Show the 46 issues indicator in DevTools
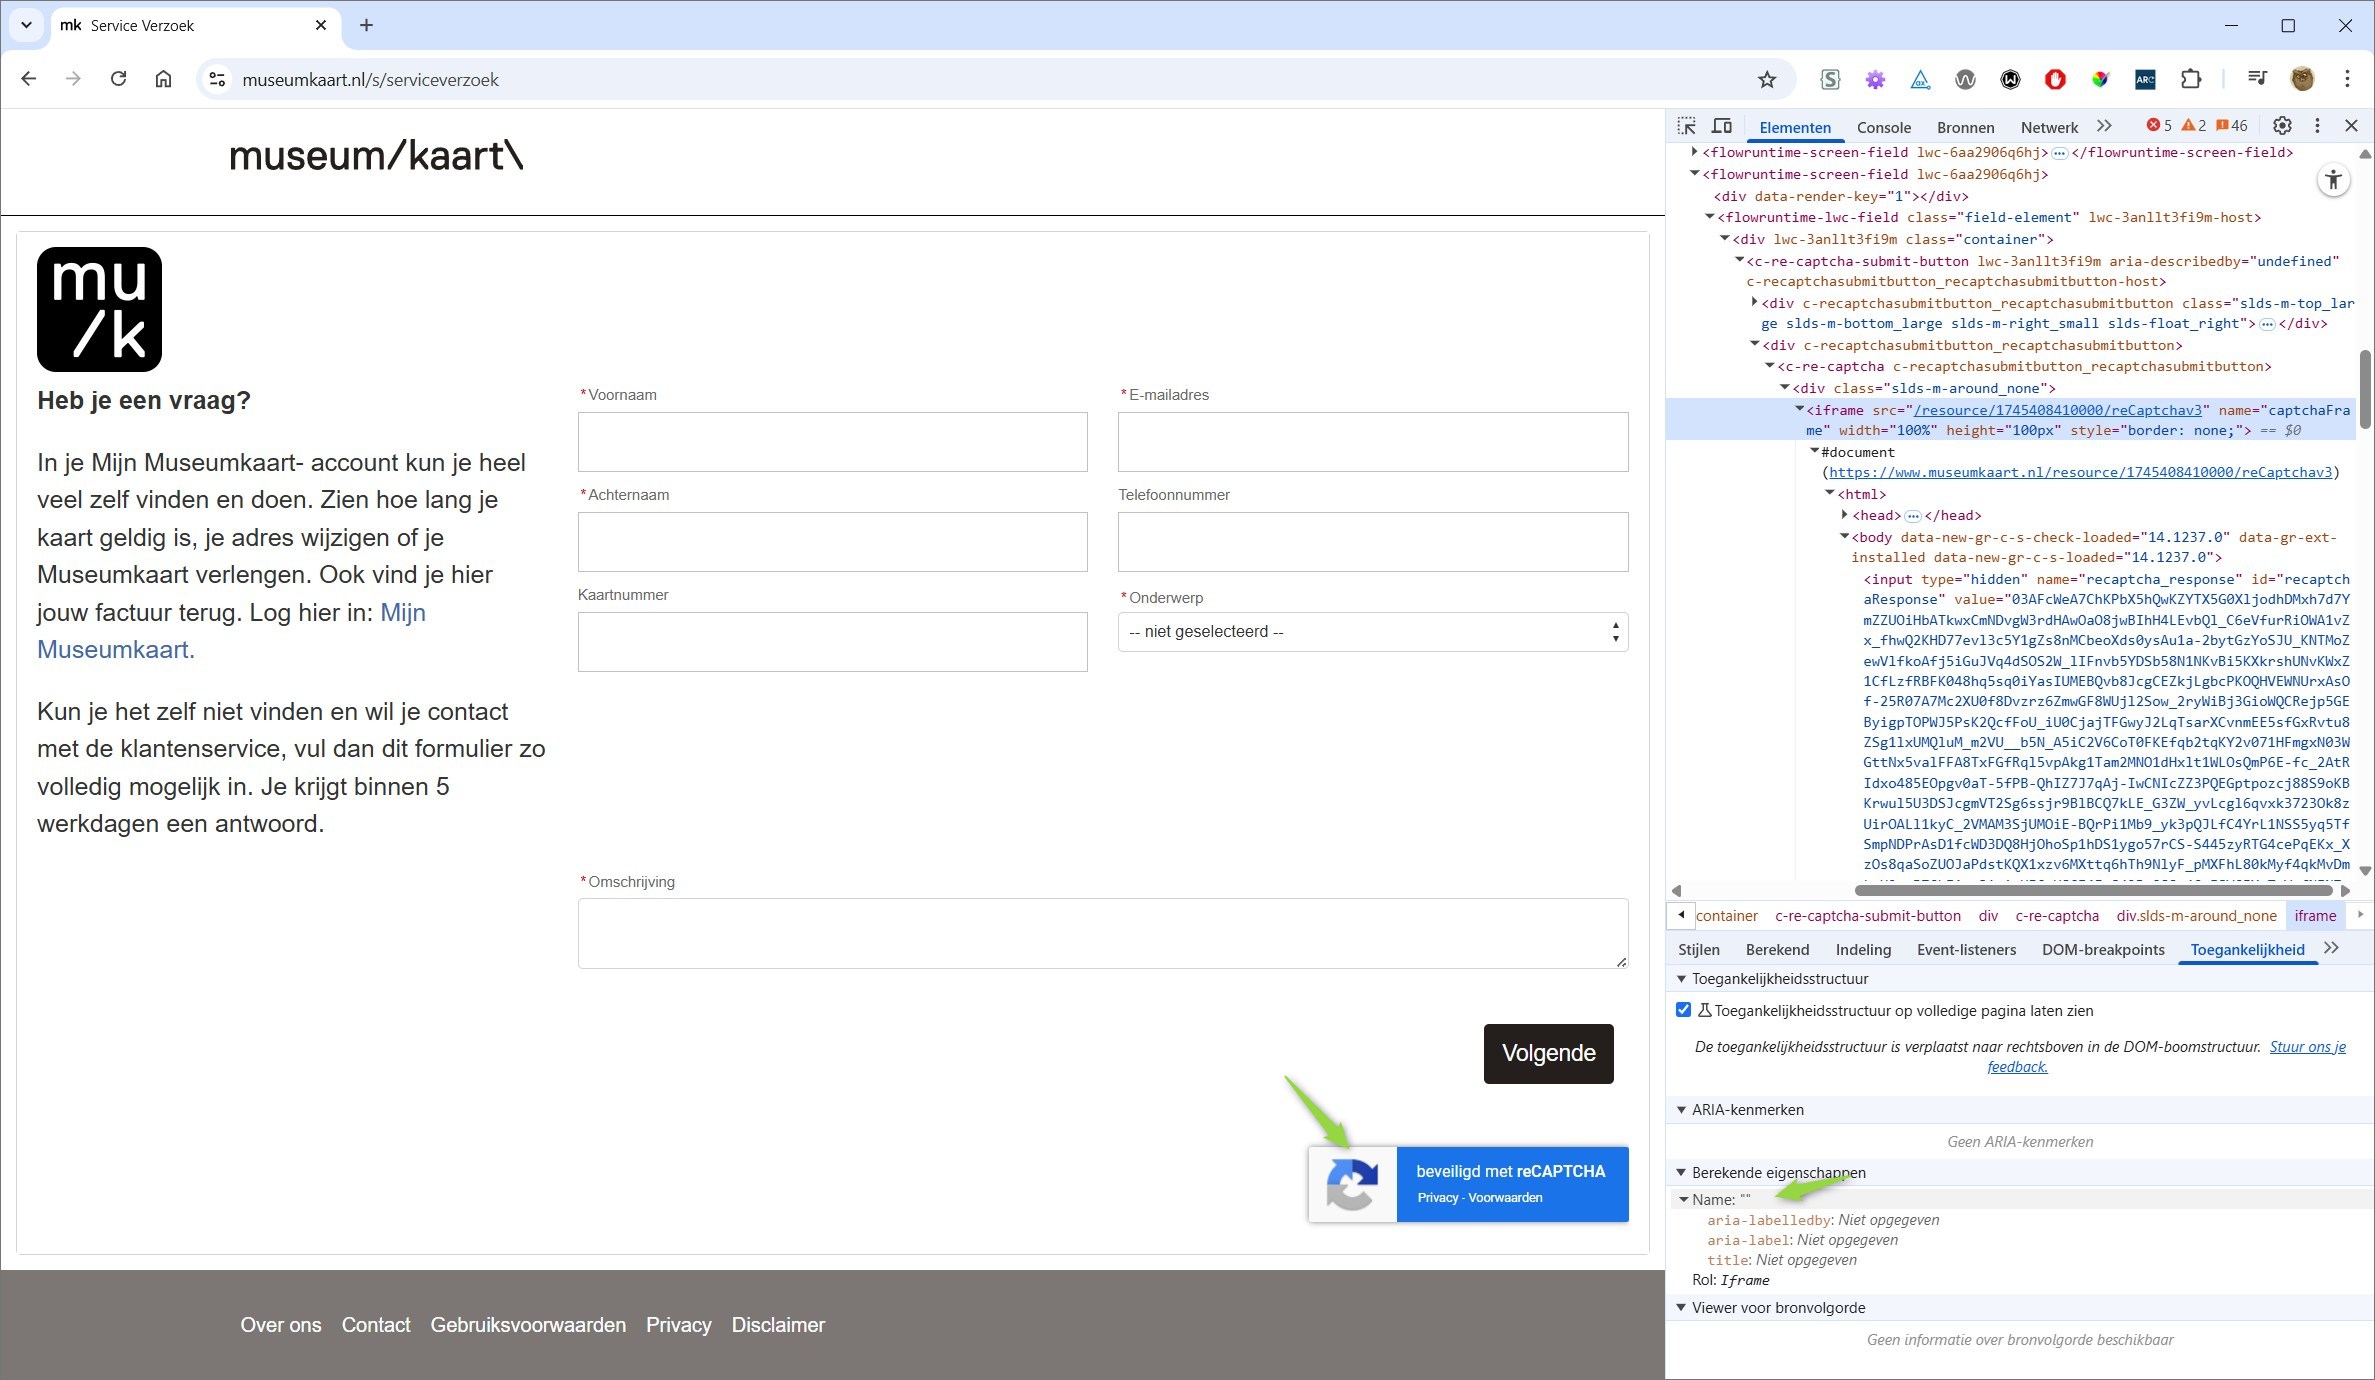The width and height of the screenshot is (2375, 1380). click(x=2232, y=126)
